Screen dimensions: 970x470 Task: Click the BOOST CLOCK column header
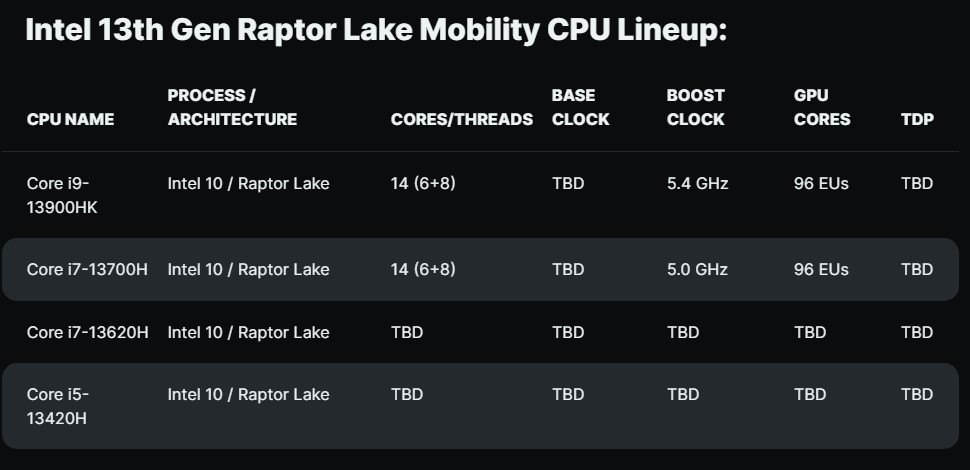tap(695, 107)
